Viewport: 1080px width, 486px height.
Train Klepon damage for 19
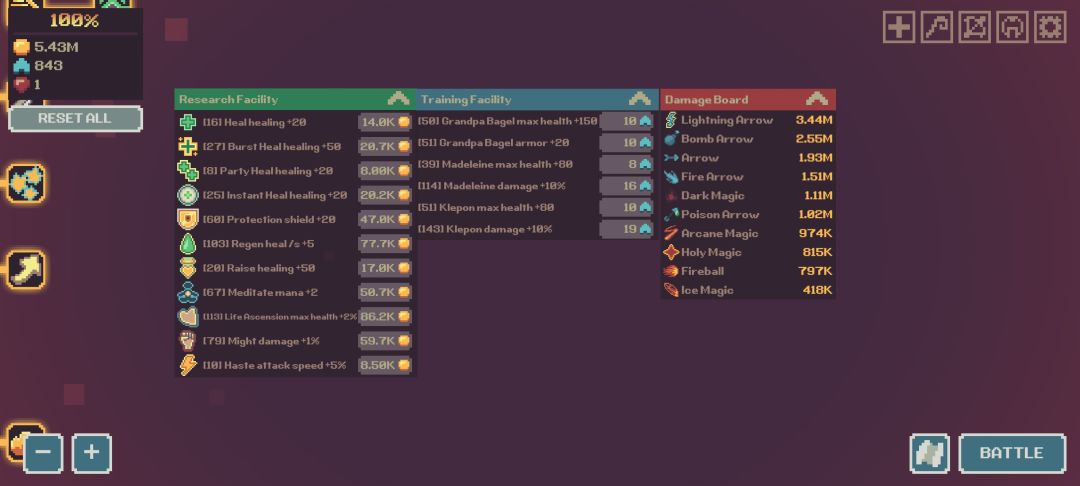(x=627, y=229)
